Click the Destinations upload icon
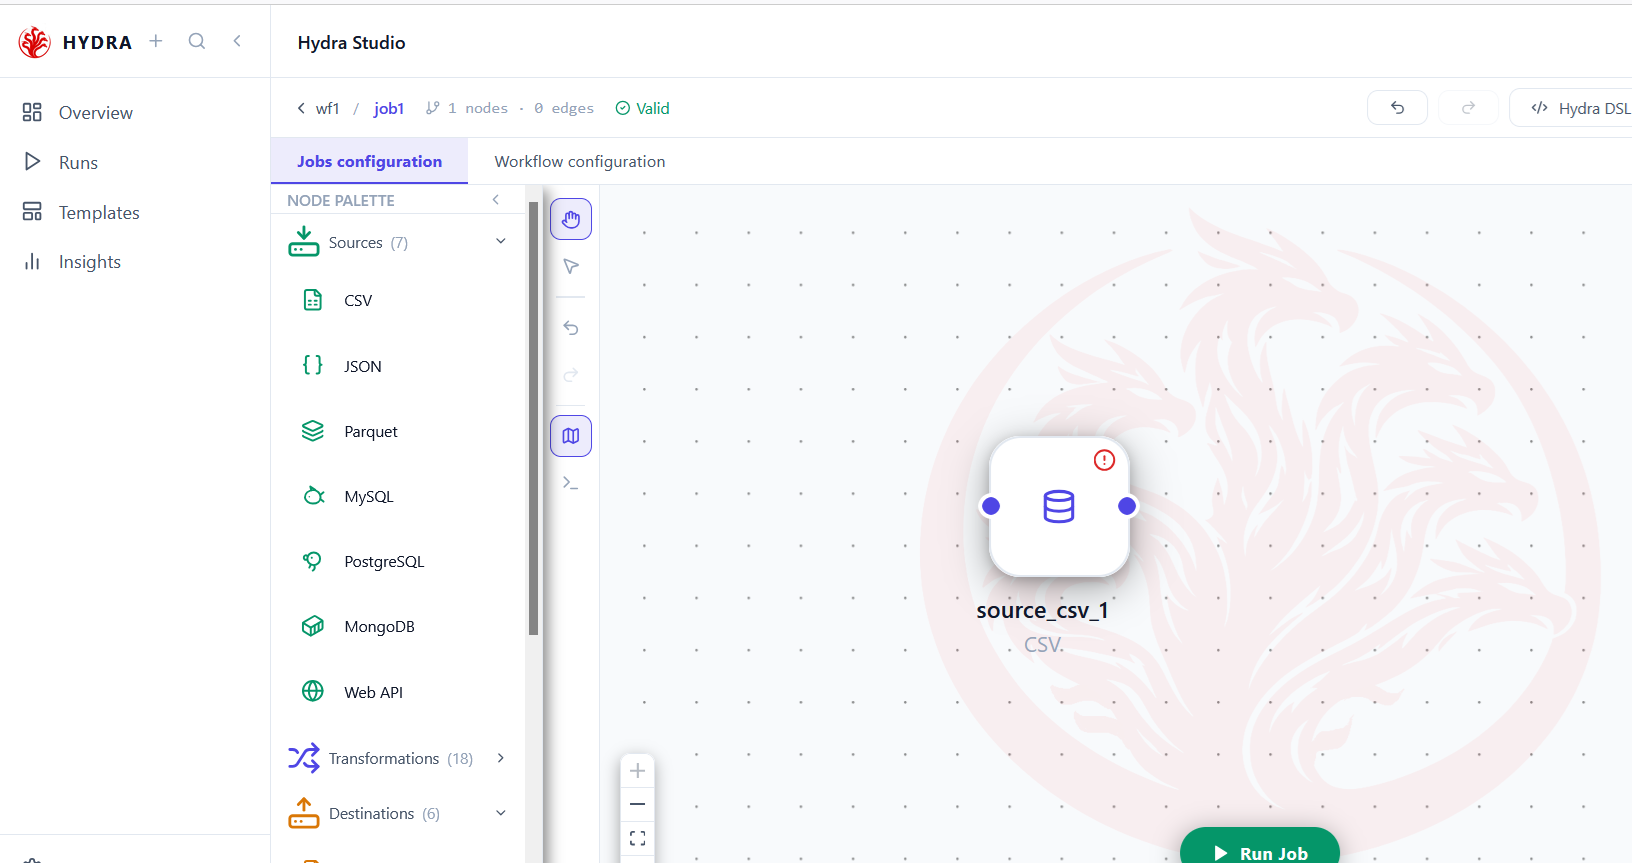The image size is (1632, 863). [304, 813]
